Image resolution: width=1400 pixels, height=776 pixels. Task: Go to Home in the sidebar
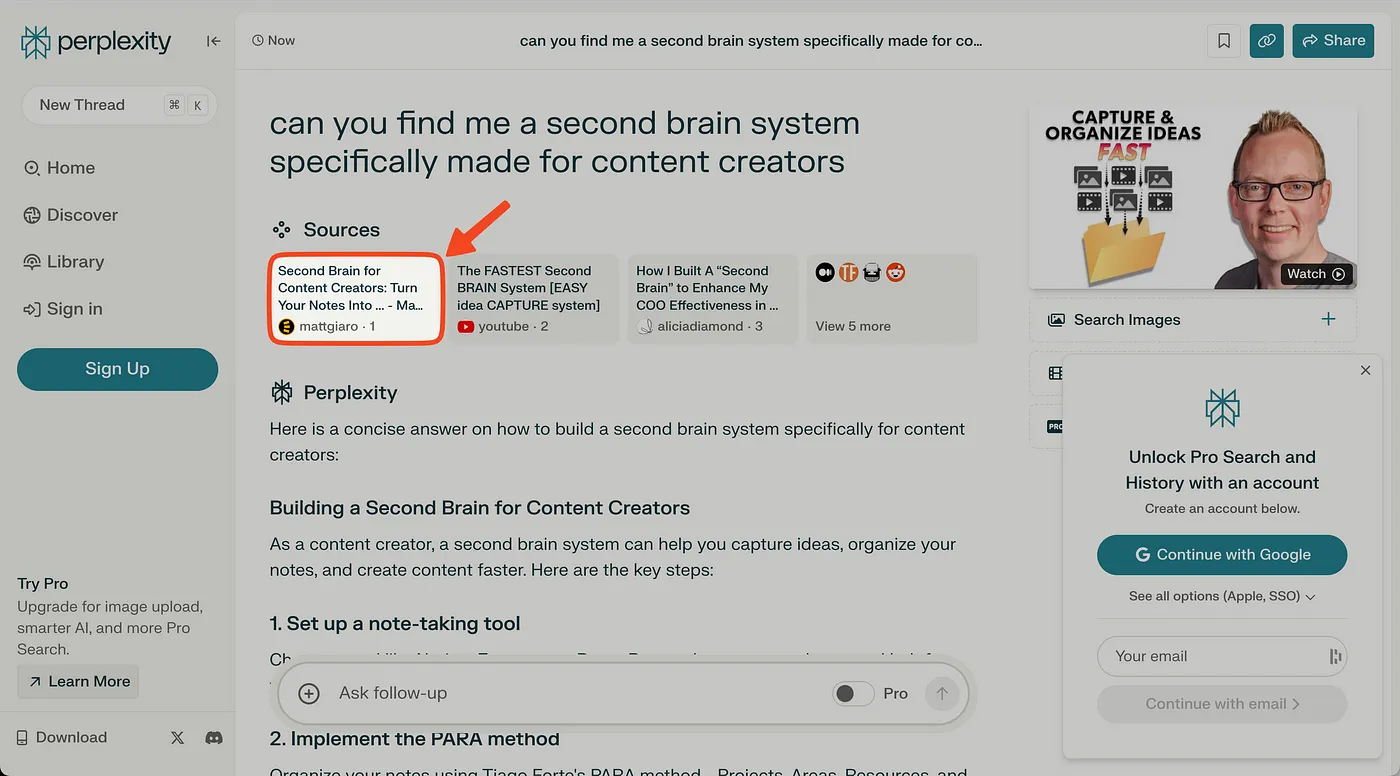point(60,168)
